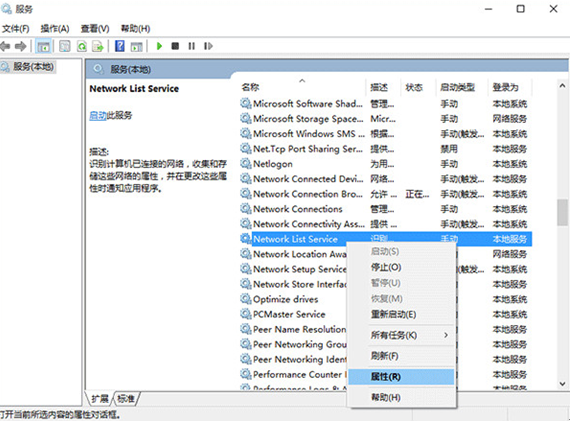Click the Pause Service toolbar icon
Screen dimensions: 570x421
(x=192, y=46)
